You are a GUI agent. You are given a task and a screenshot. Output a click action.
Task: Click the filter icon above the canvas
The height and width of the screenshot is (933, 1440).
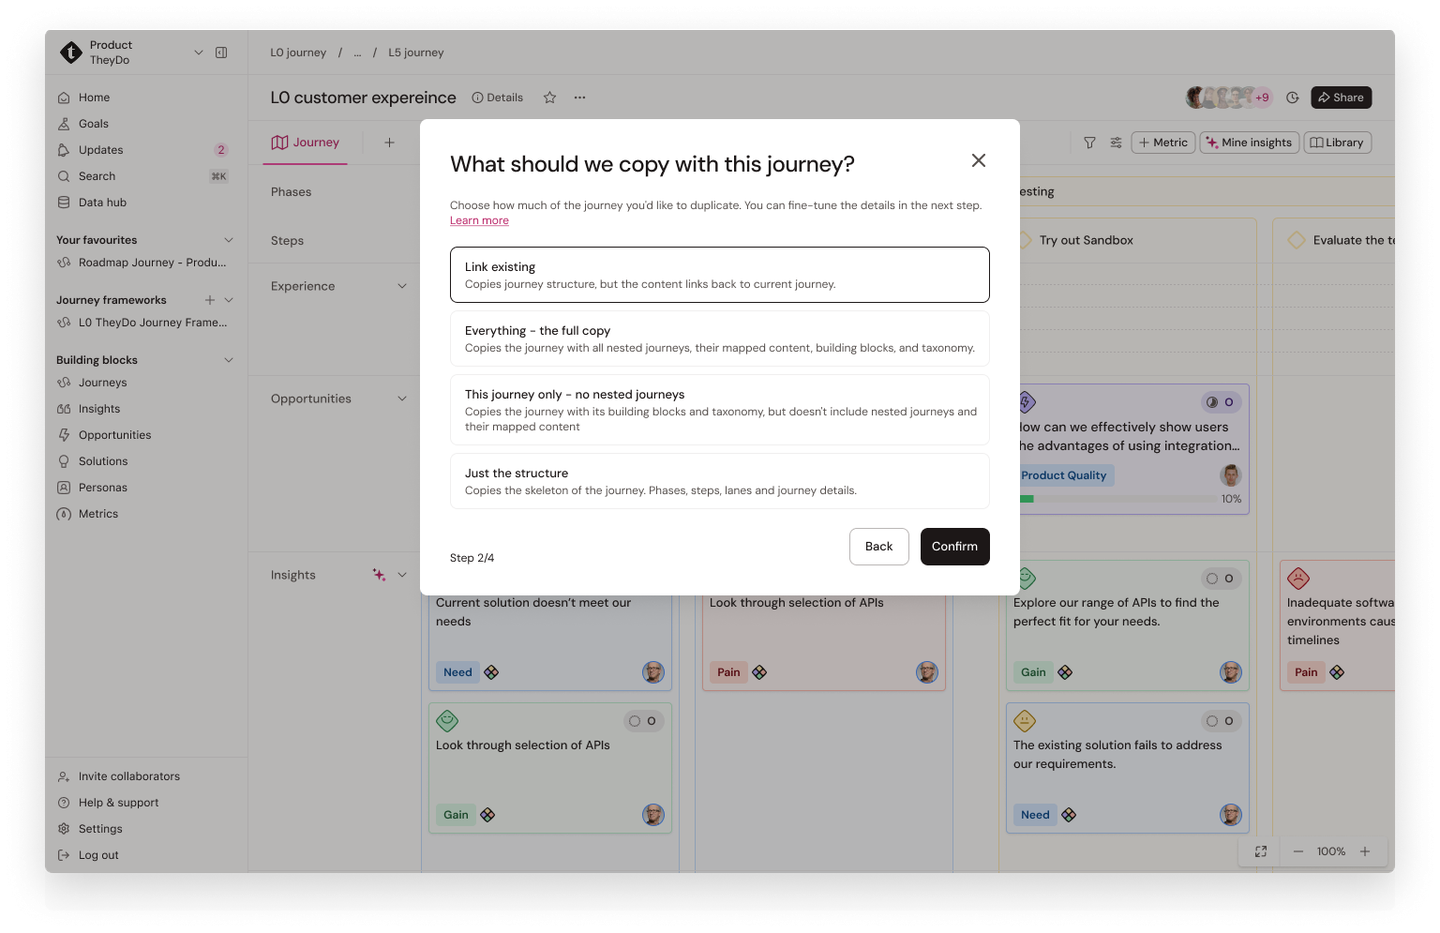click(x=1089, y=142)
